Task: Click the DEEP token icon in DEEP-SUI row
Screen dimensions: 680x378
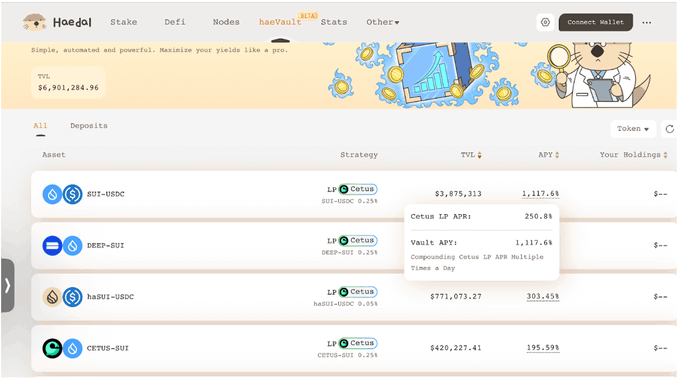Action: tap(52, 246)
